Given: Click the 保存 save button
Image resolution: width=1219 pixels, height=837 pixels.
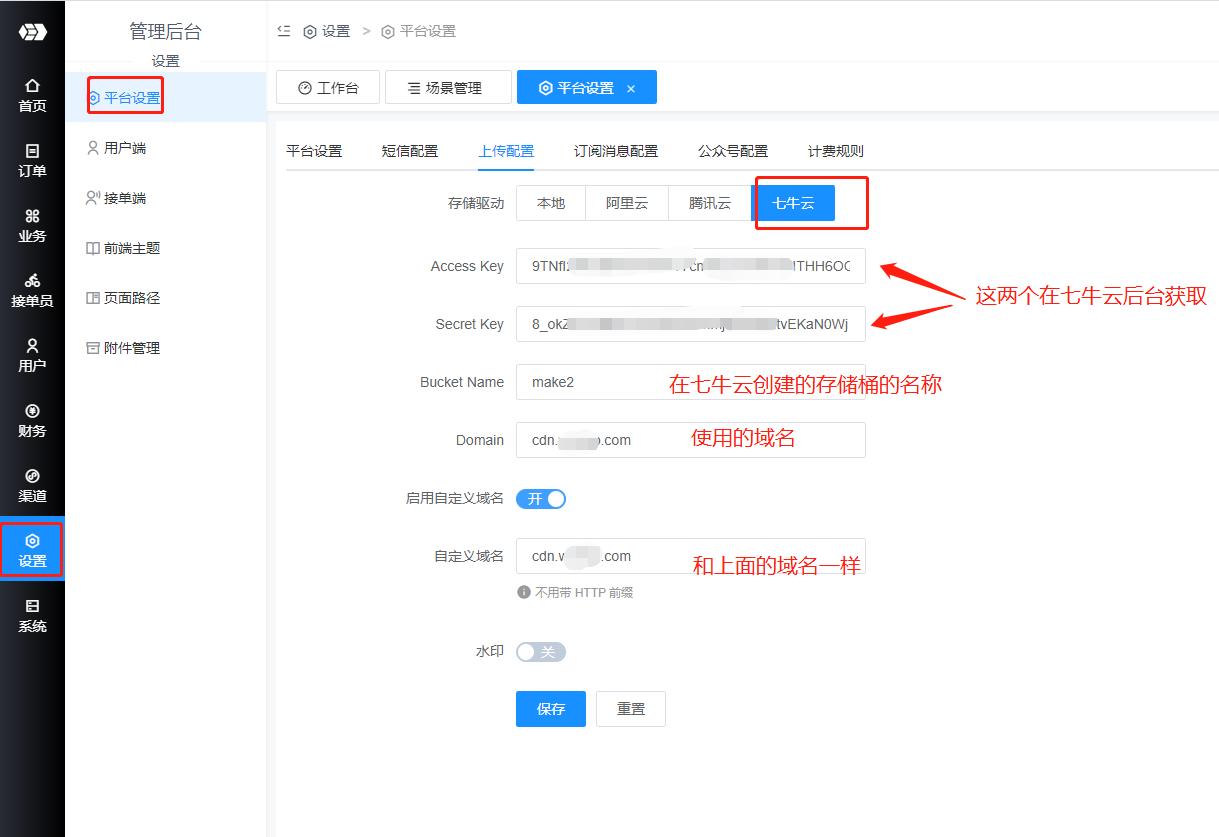Looking at the screenshot, I should (551, 709).
